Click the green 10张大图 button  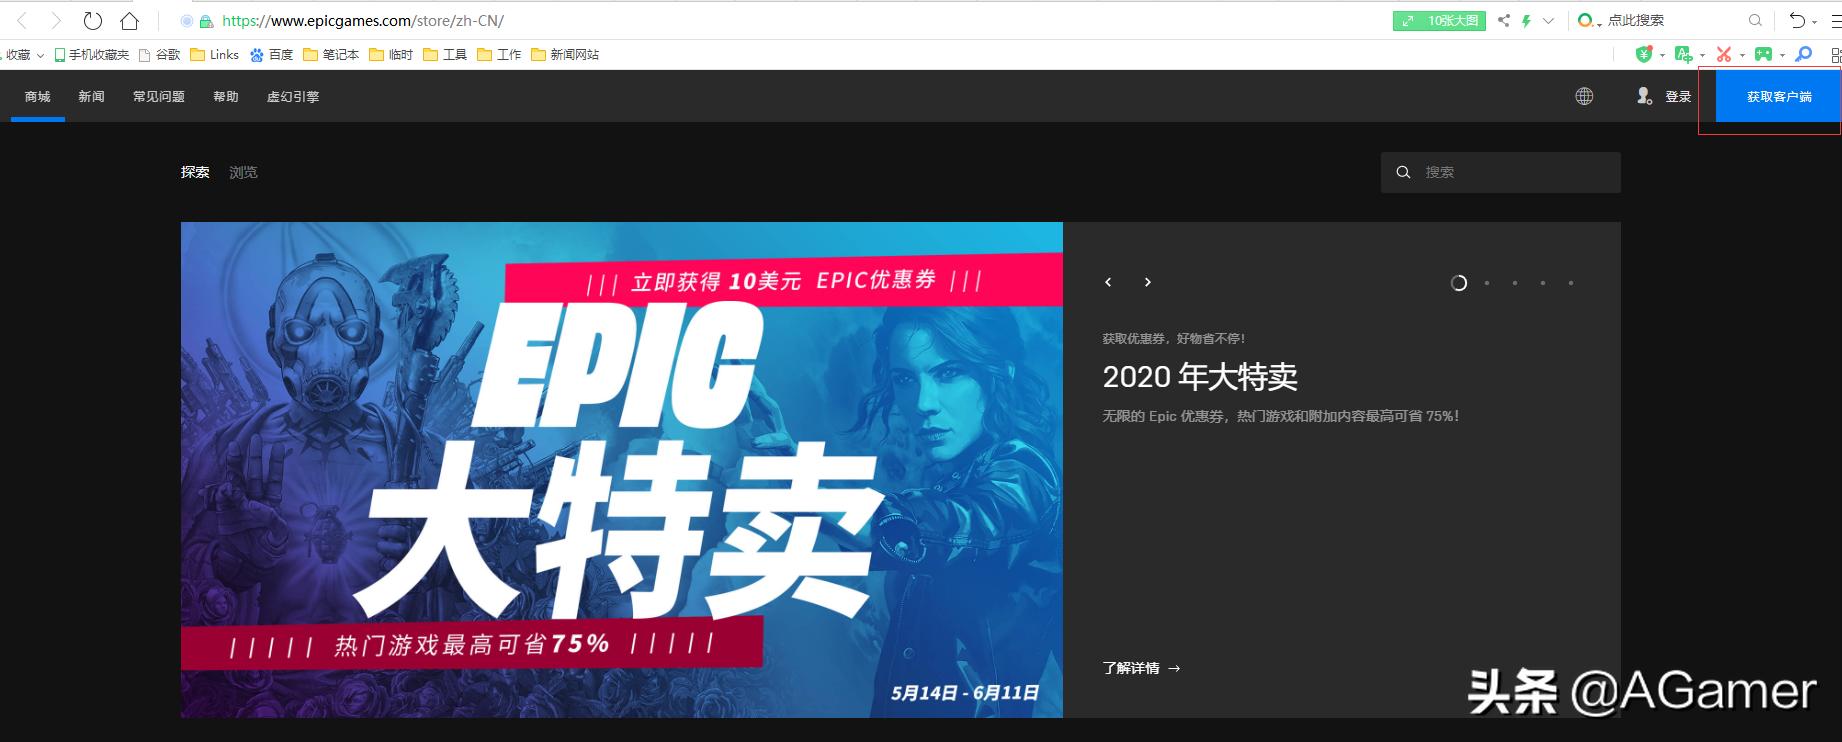pos(1439,20)
